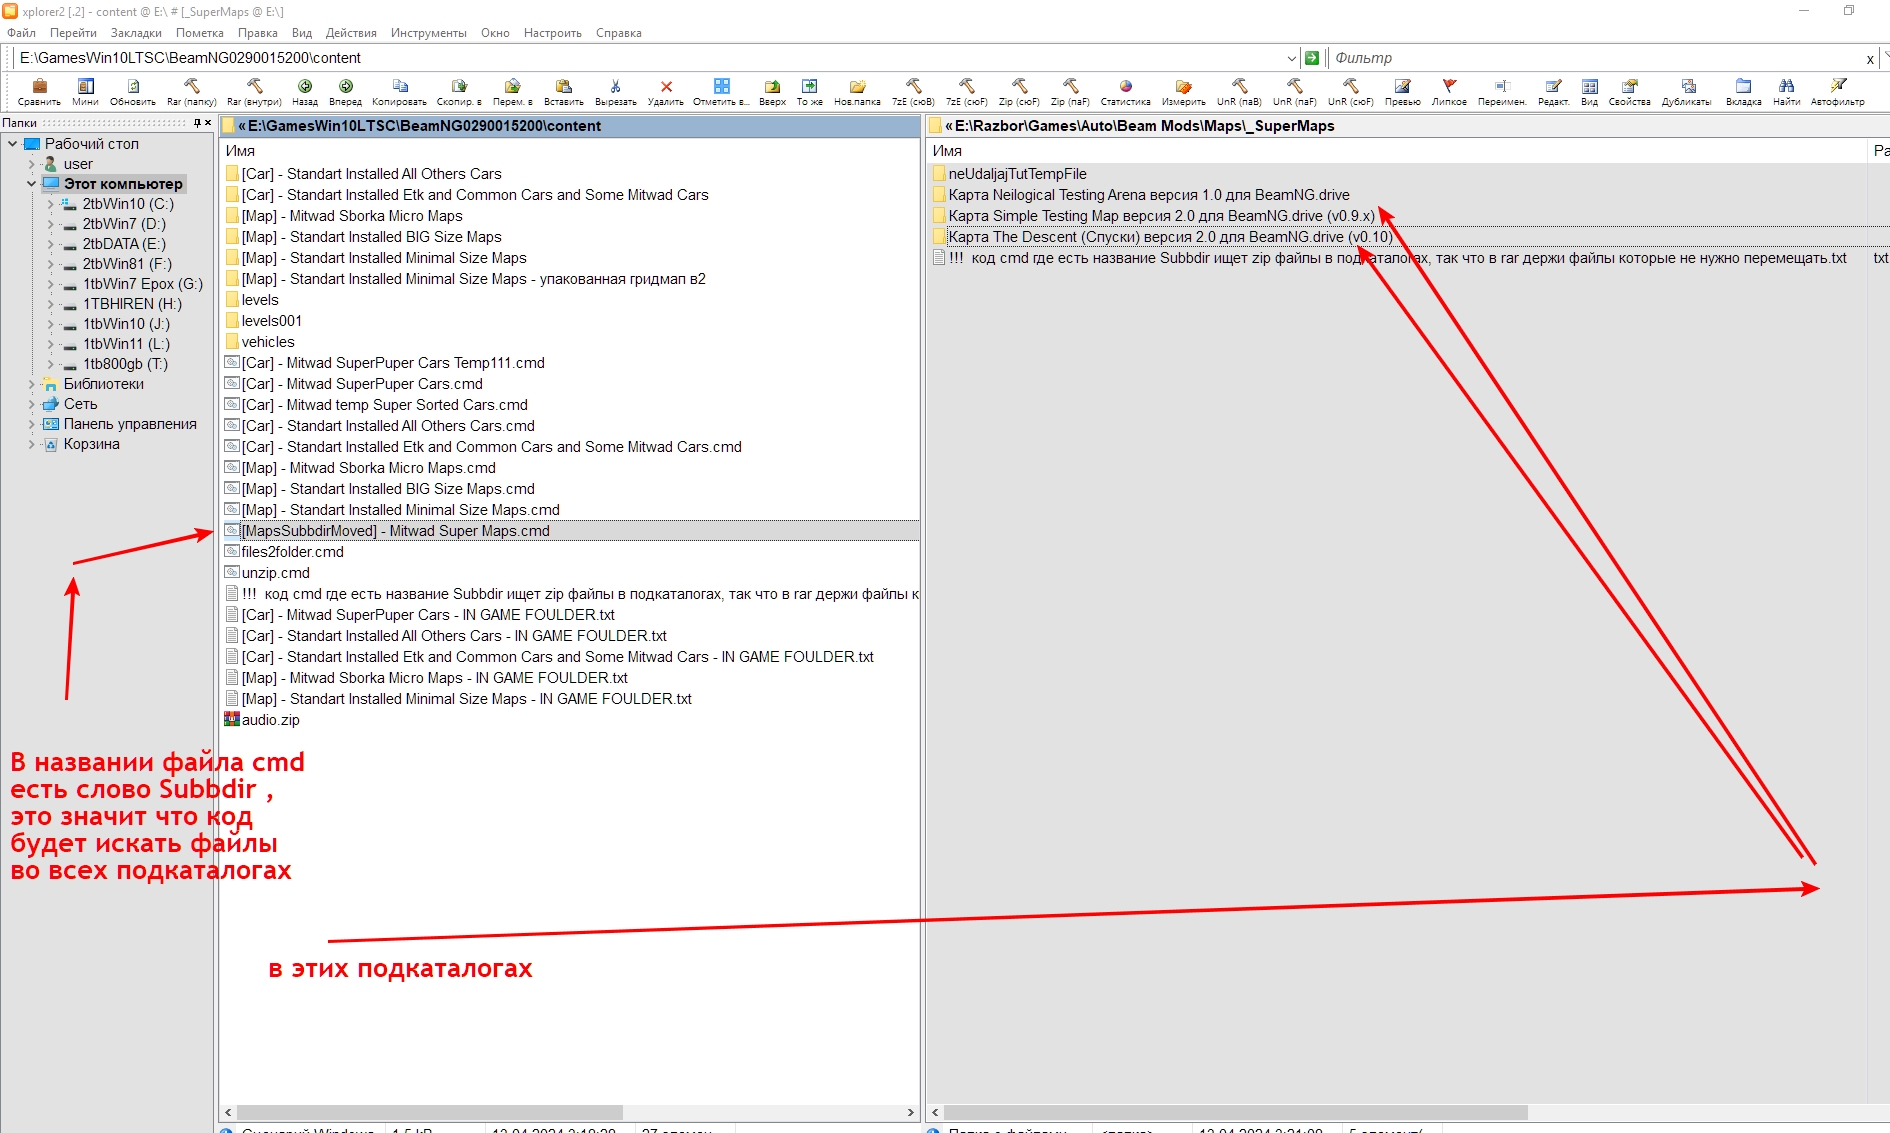Open the Файл menu
The height and width of the screenshot is (1133, 1890).
[21, 33]
